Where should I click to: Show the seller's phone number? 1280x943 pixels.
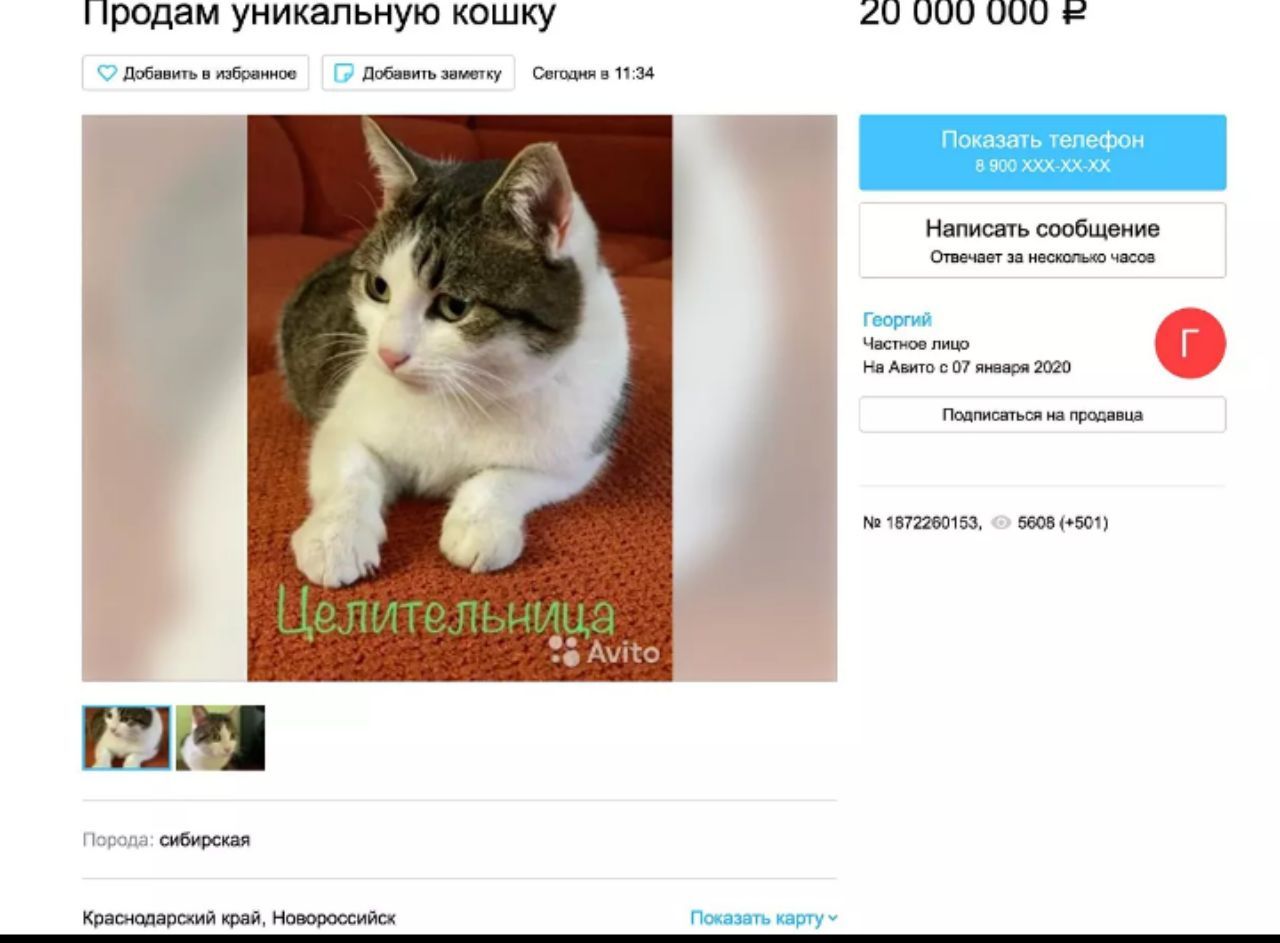coord(1042,152)
